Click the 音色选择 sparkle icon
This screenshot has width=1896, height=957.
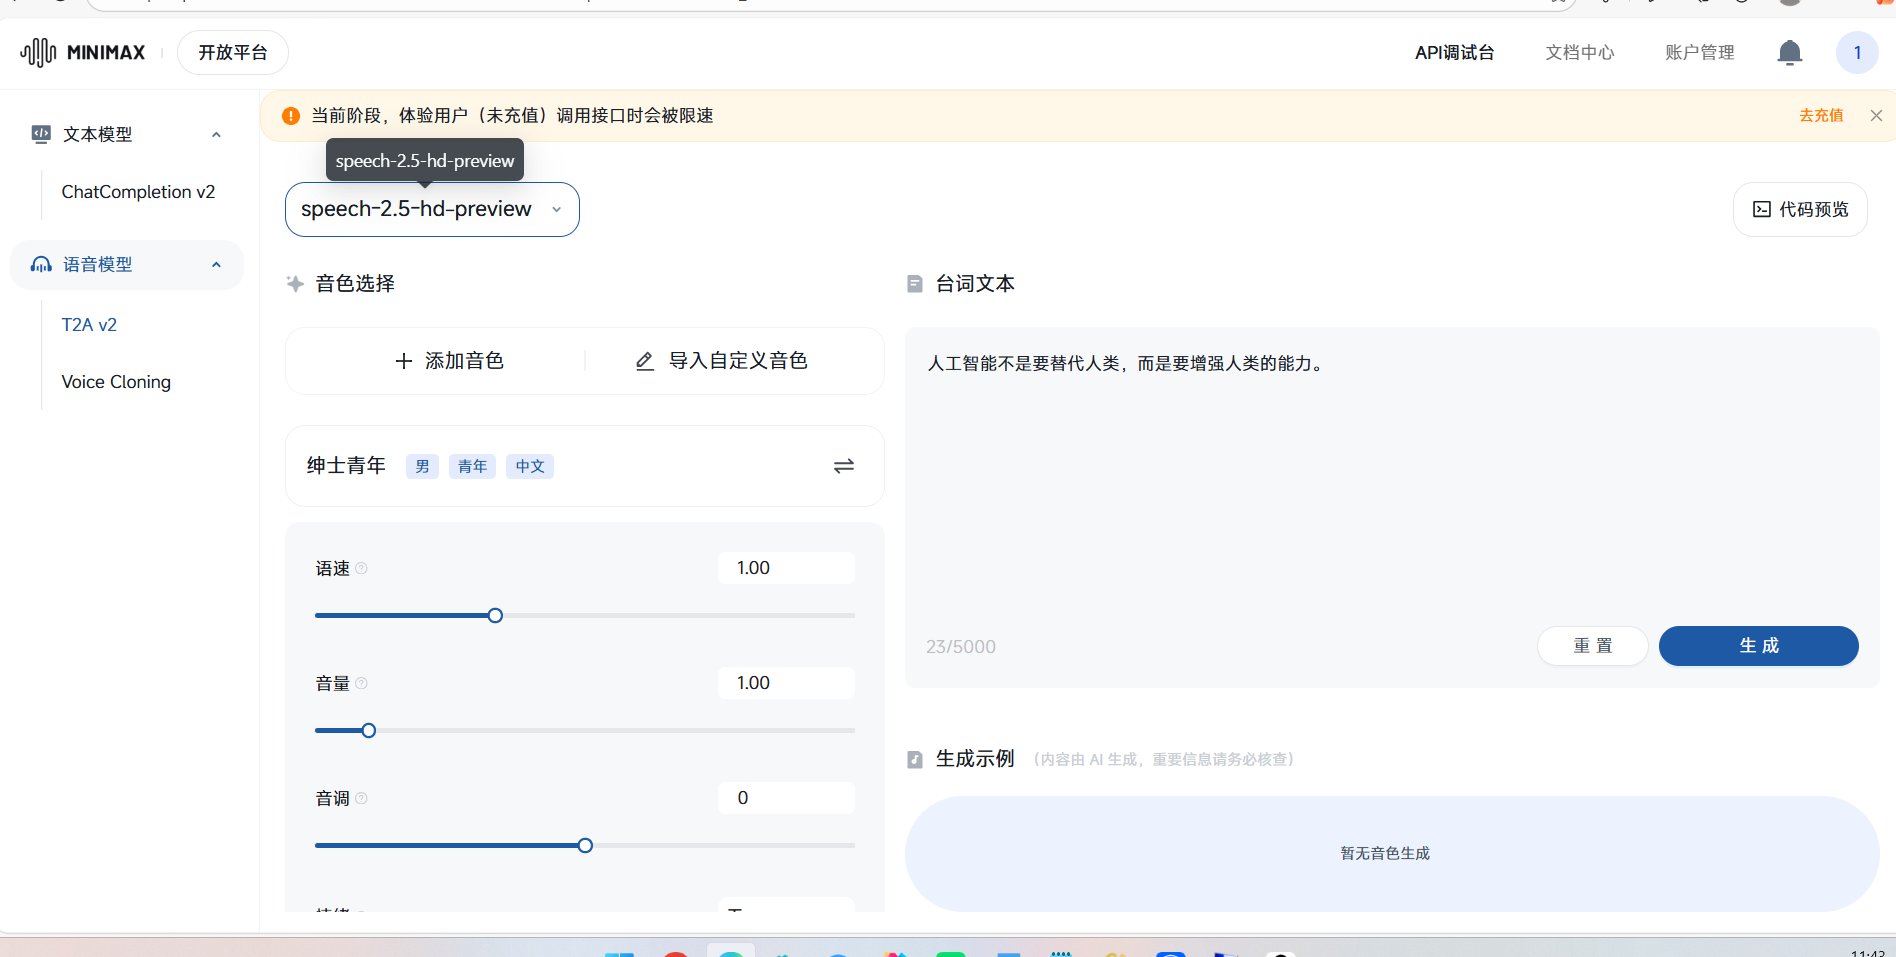coord(295,284)
